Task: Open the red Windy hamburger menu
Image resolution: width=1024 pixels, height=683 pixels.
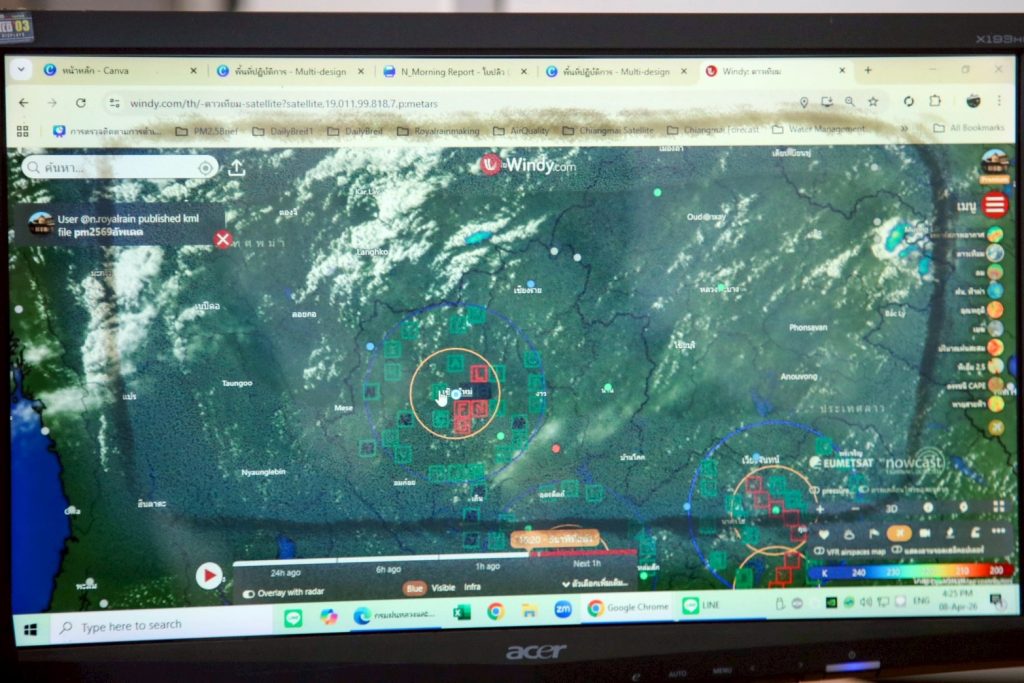Action: [x=994, y=206]
